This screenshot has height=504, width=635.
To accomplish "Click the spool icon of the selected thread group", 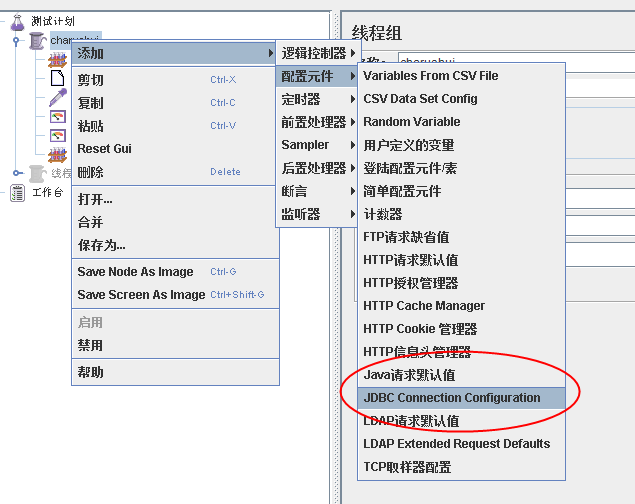I will click(37, 40).
